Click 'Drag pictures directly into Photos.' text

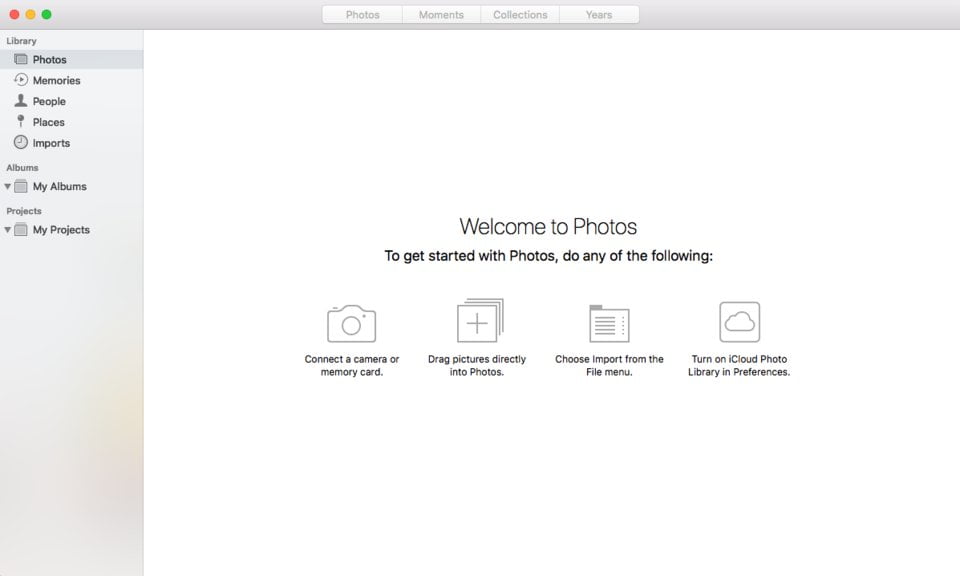point(477,365)
